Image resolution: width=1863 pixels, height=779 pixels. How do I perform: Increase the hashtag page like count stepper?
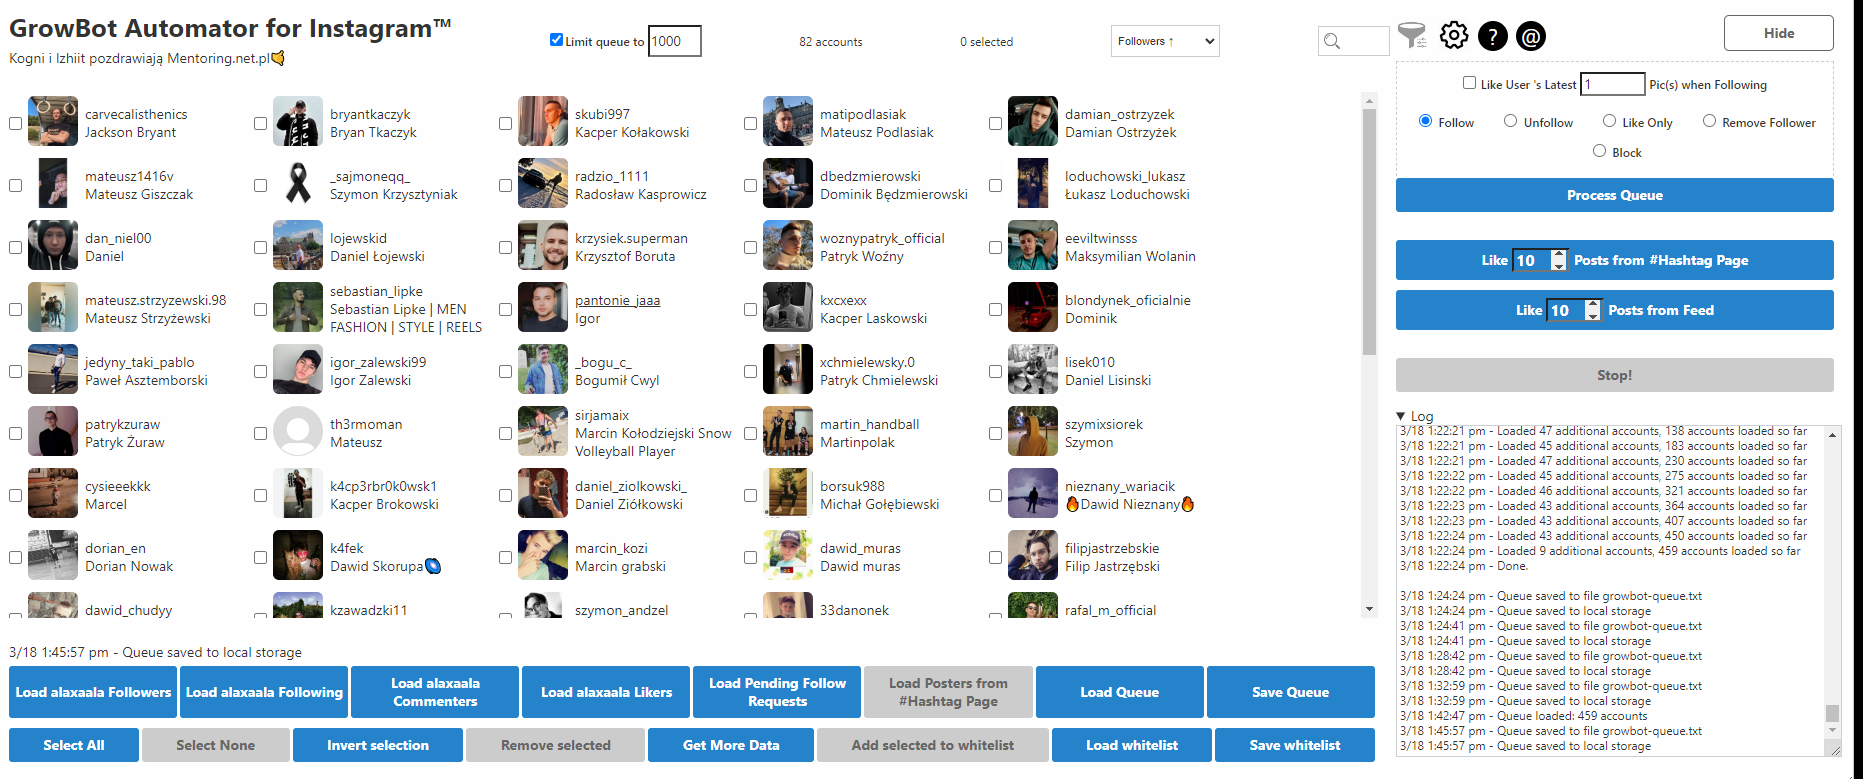1558,254
